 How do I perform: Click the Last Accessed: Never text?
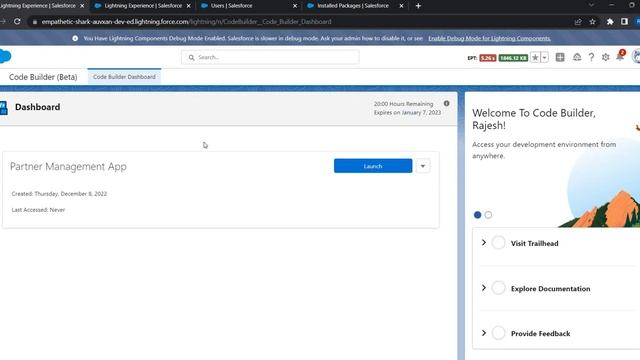(38, 210)
